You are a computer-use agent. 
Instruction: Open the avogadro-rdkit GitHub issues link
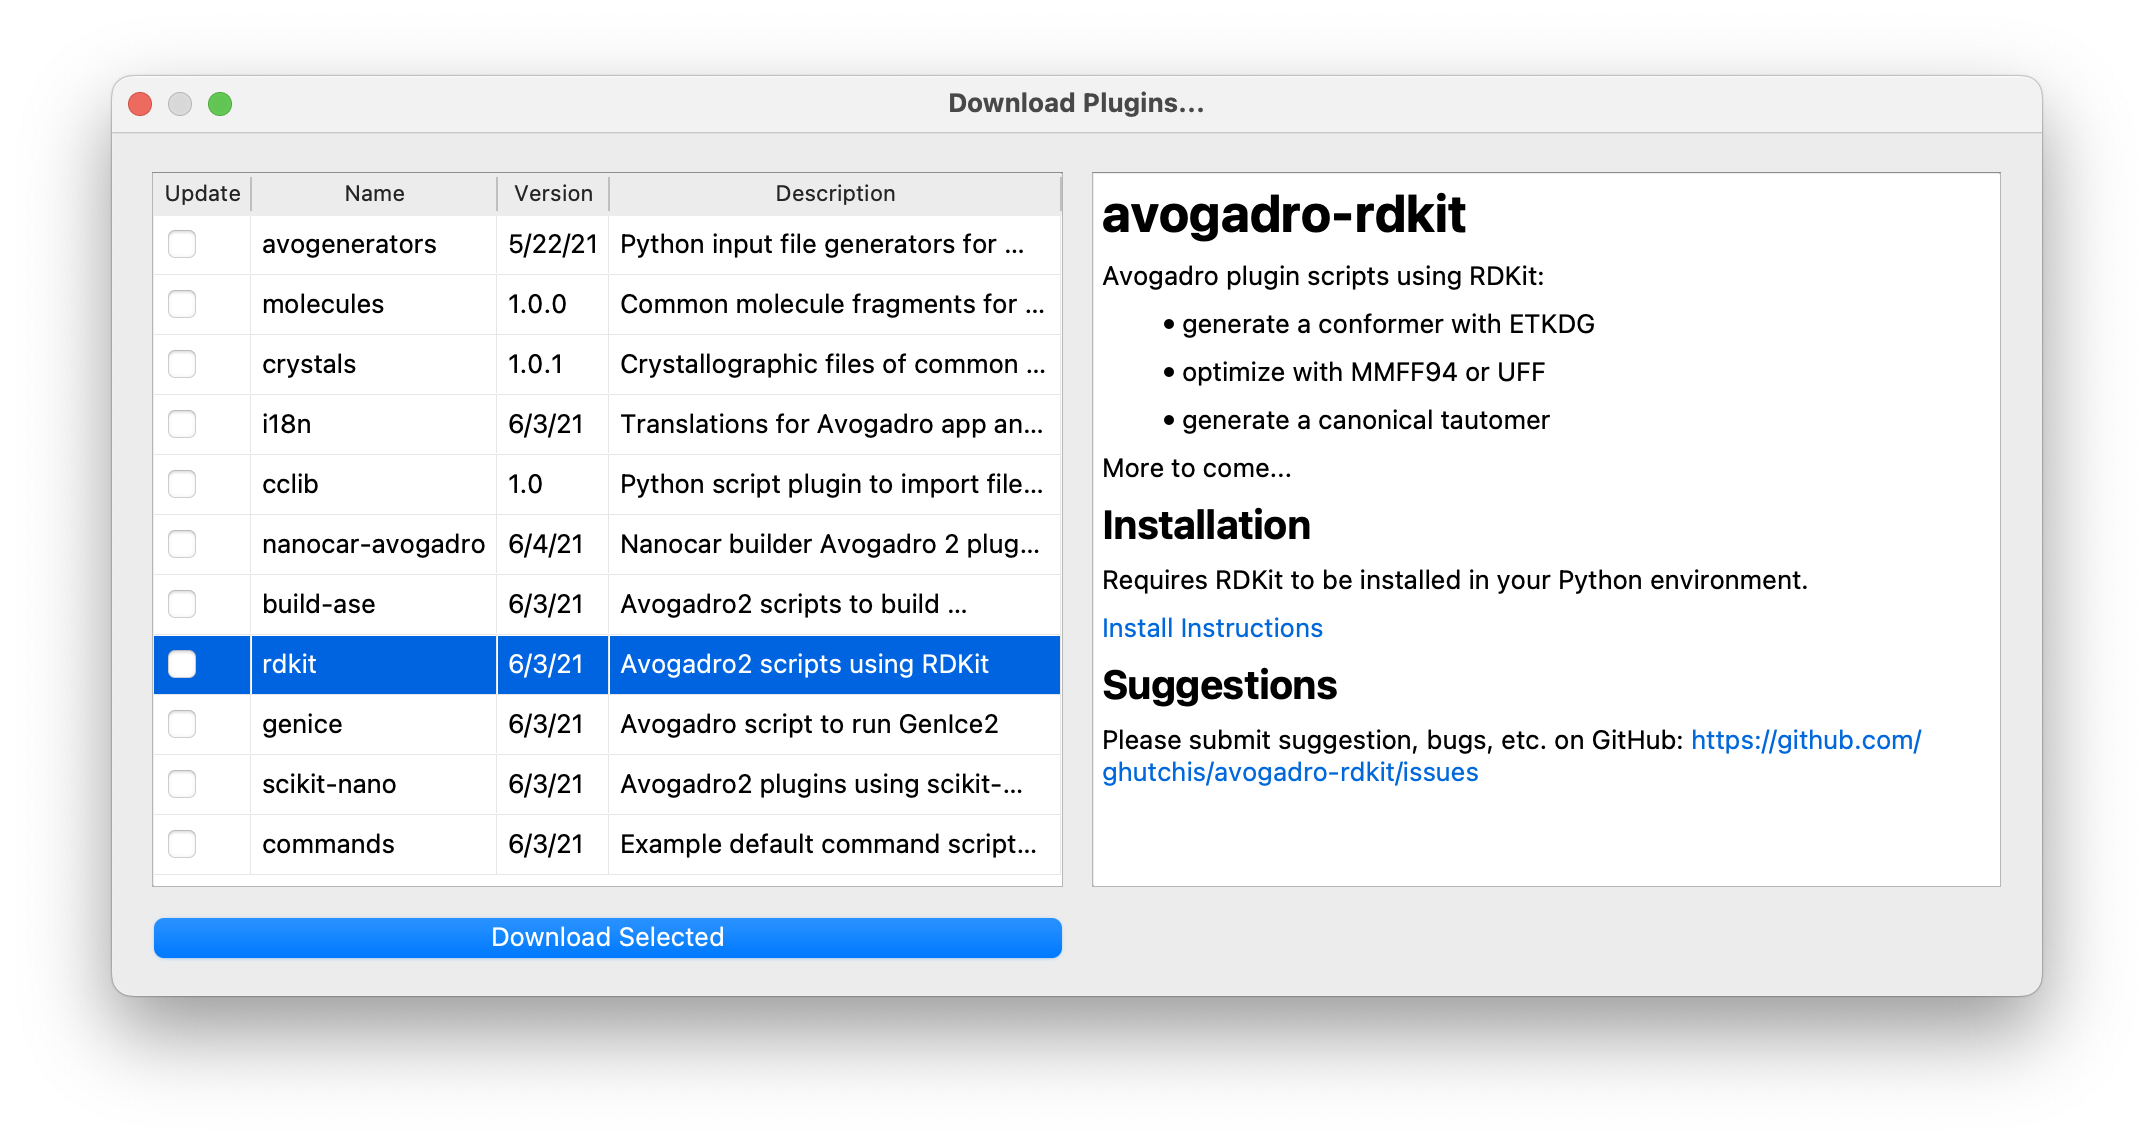coord(1289,772)
